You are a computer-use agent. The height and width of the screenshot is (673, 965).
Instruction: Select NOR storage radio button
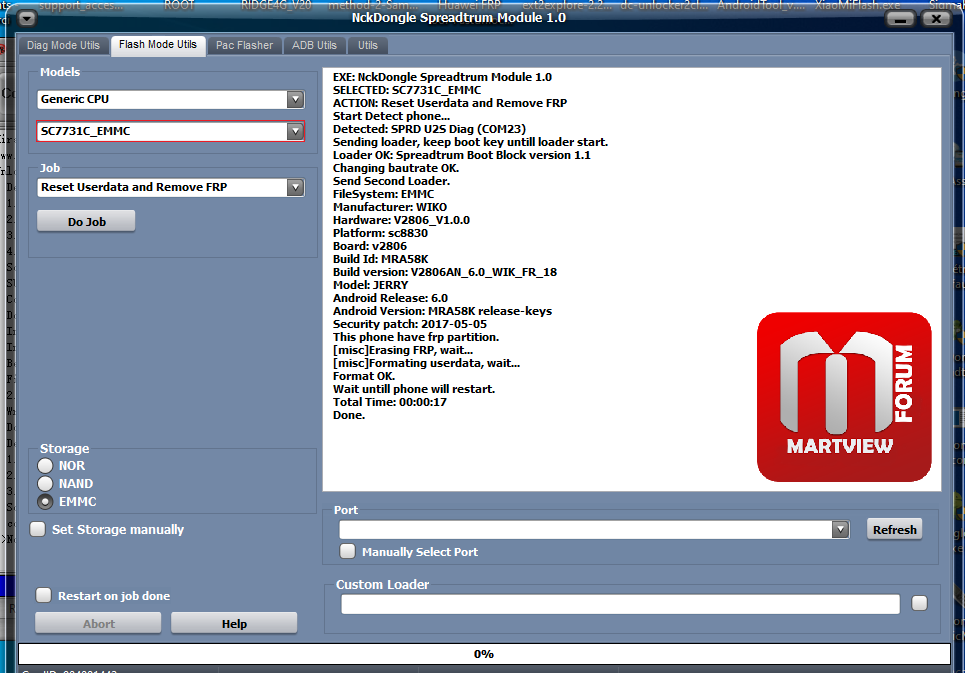coord(45,466)
